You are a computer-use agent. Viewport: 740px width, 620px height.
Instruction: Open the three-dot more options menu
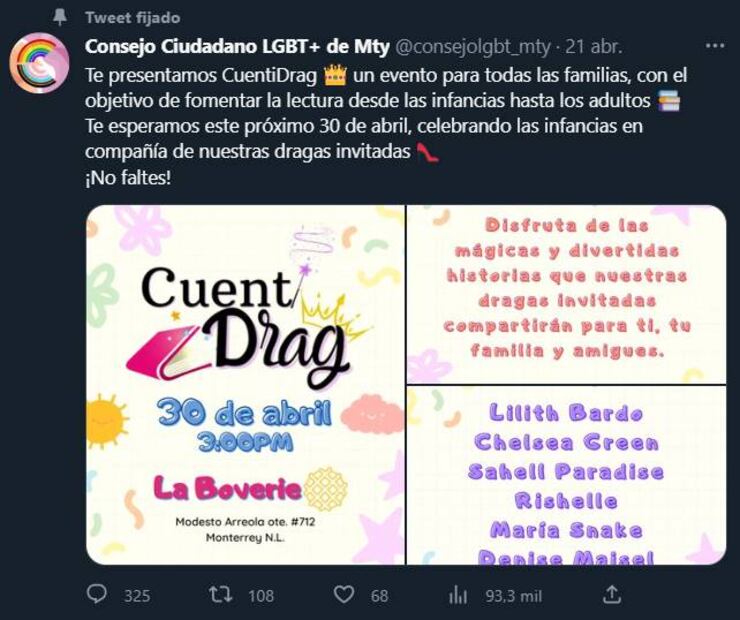(715, 46)
